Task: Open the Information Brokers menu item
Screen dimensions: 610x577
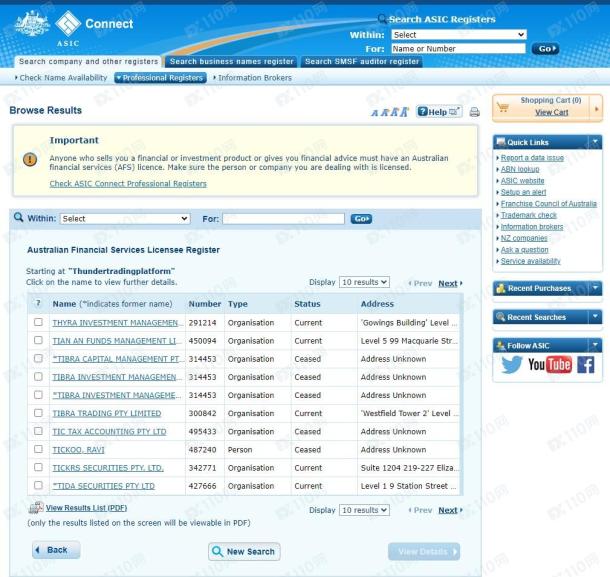Action: pos(253,78)
